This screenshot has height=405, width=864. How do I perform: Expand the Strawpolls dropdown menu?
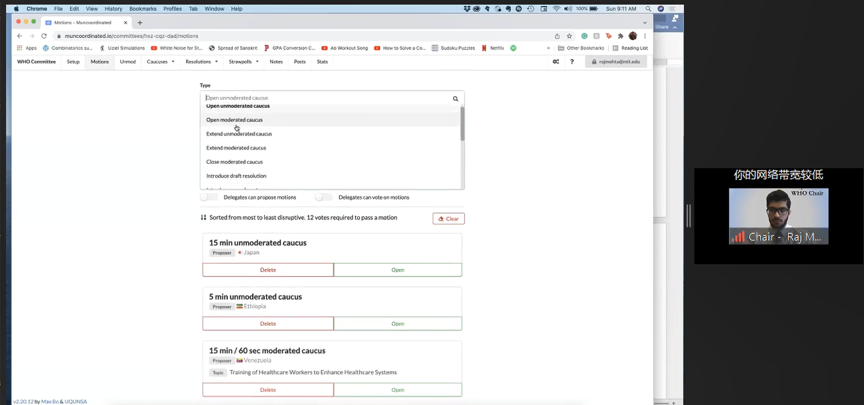244,62
